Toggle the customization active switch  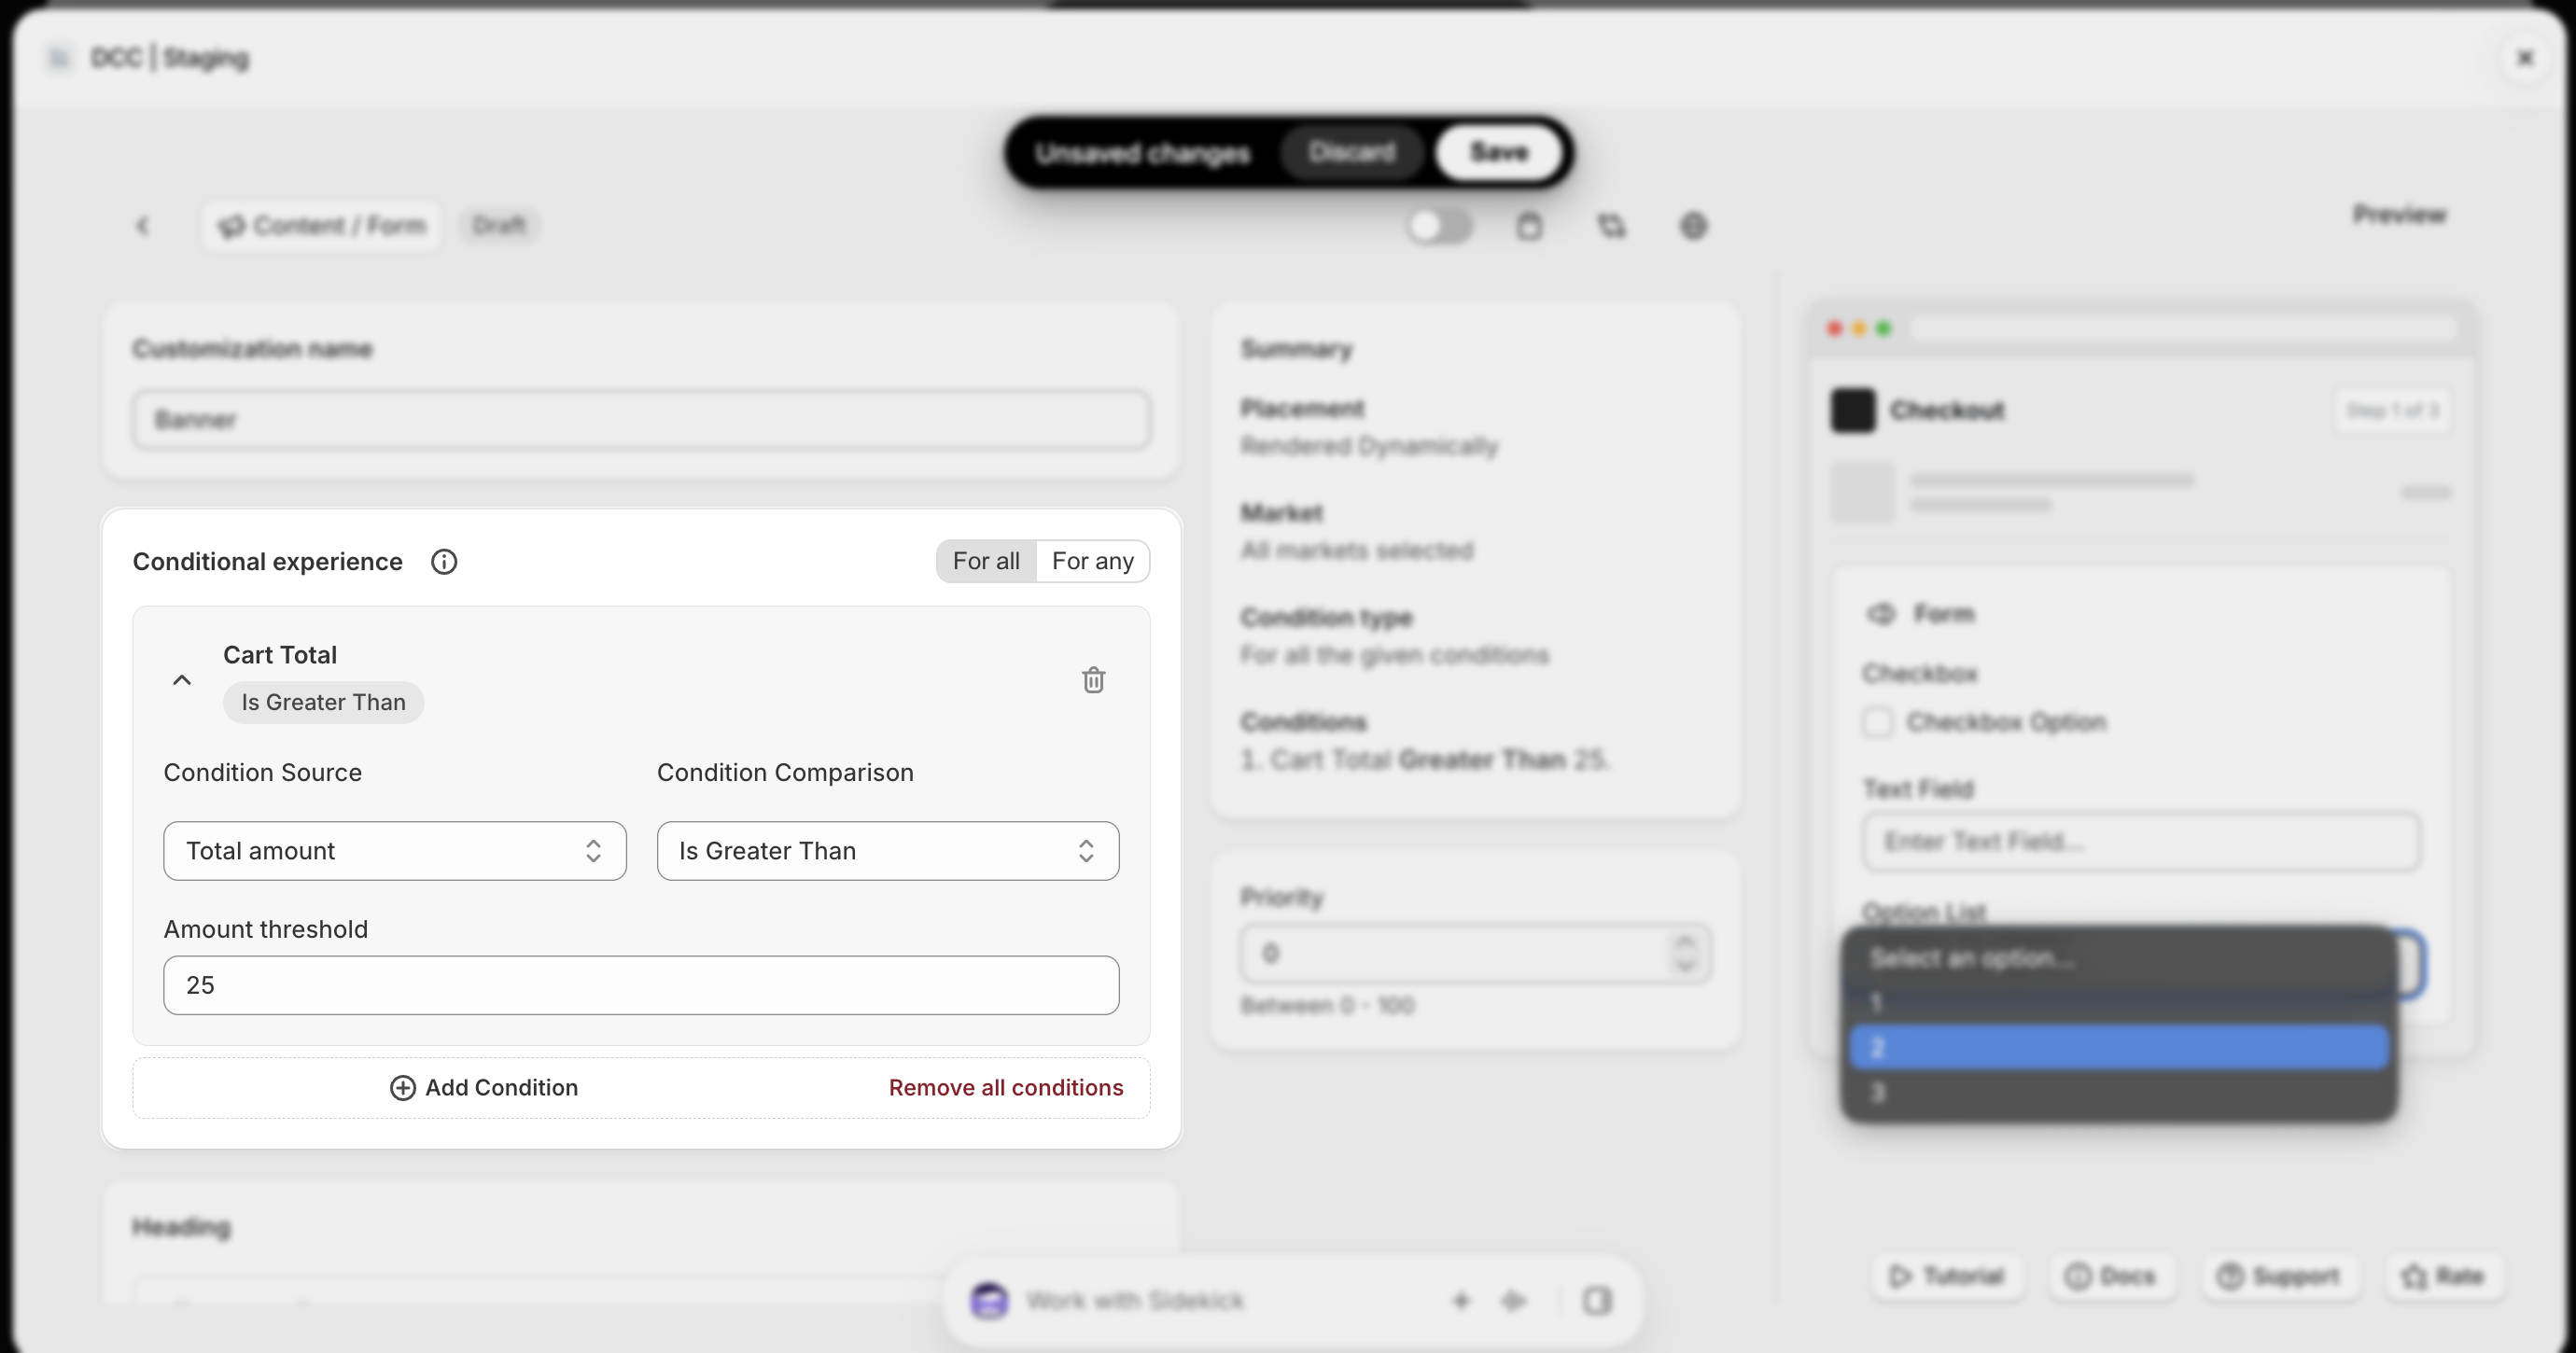click(x=1439, y=226)
